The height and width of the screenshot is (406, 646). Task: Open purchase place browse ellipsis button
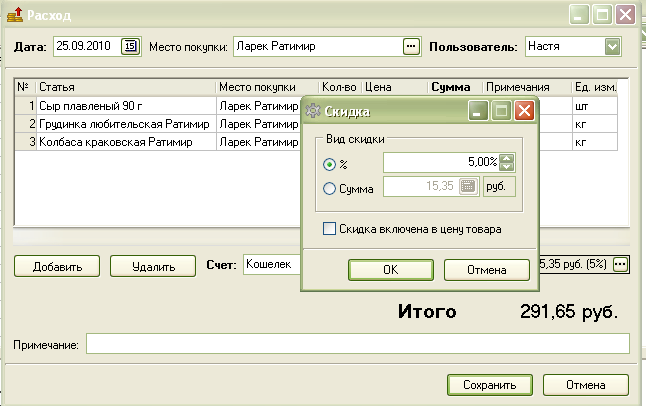pos(411,46)
